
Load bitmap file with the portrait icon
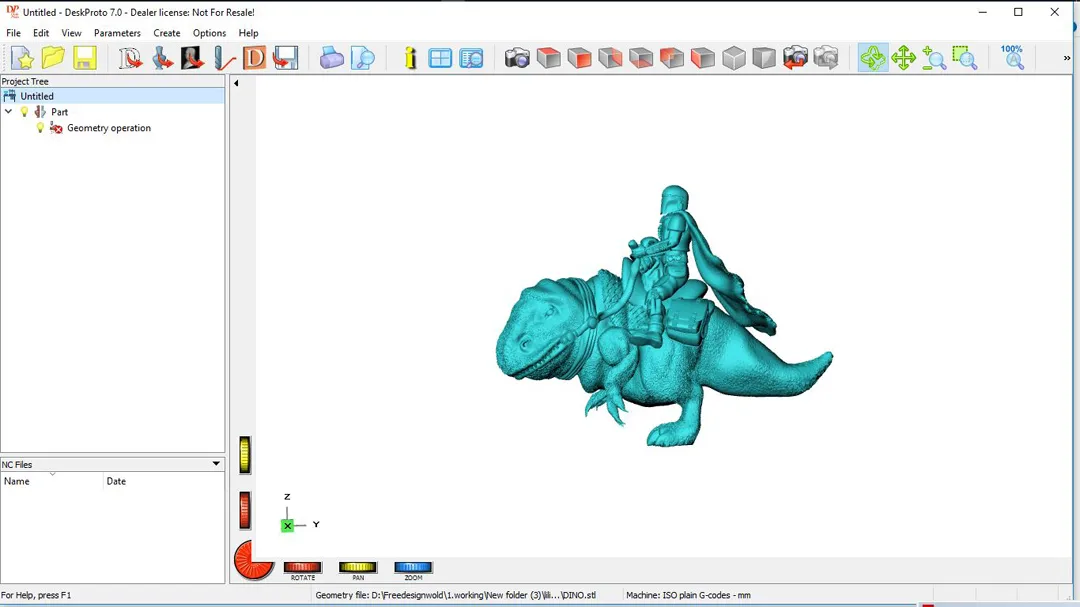192,58
